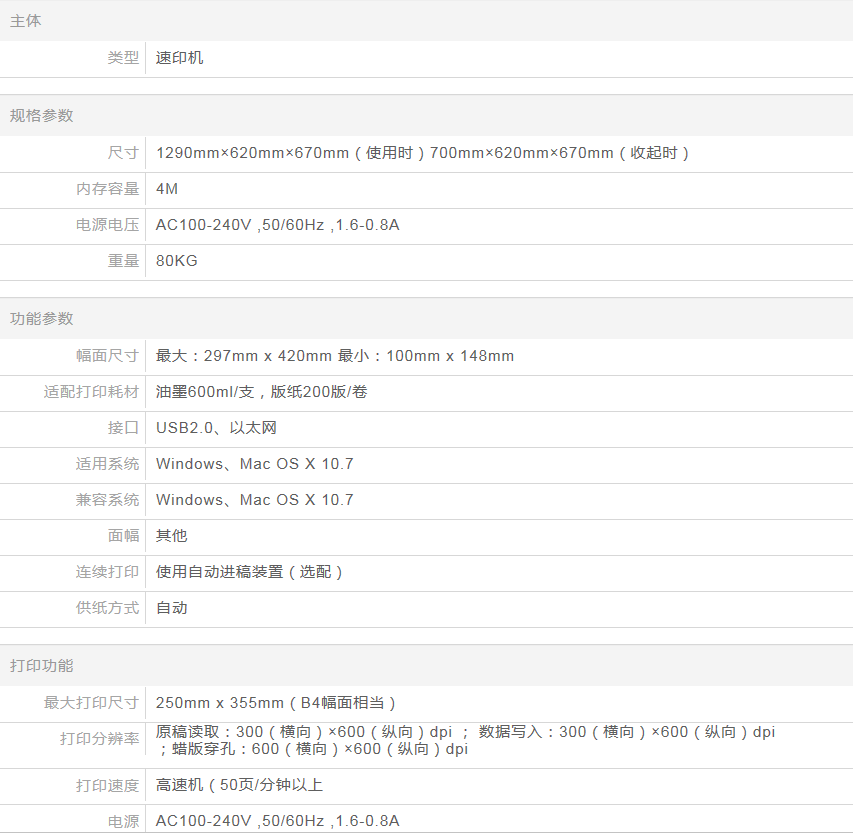Click the 适用系统 row label

tap(108, 464)
